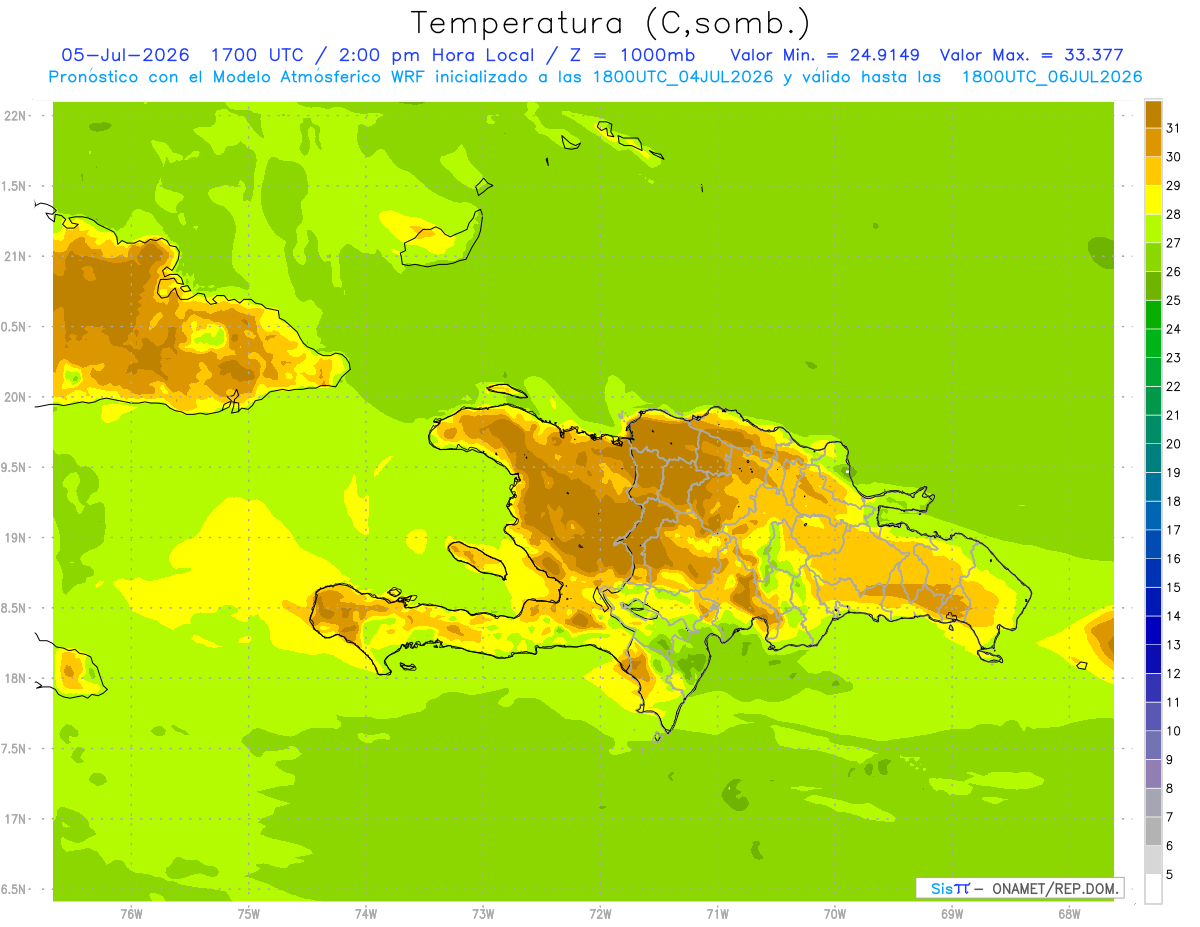Click the colorbar label "26"
The height and width of the screenshot is (927, 1200).
click(x=1173, y=272)
